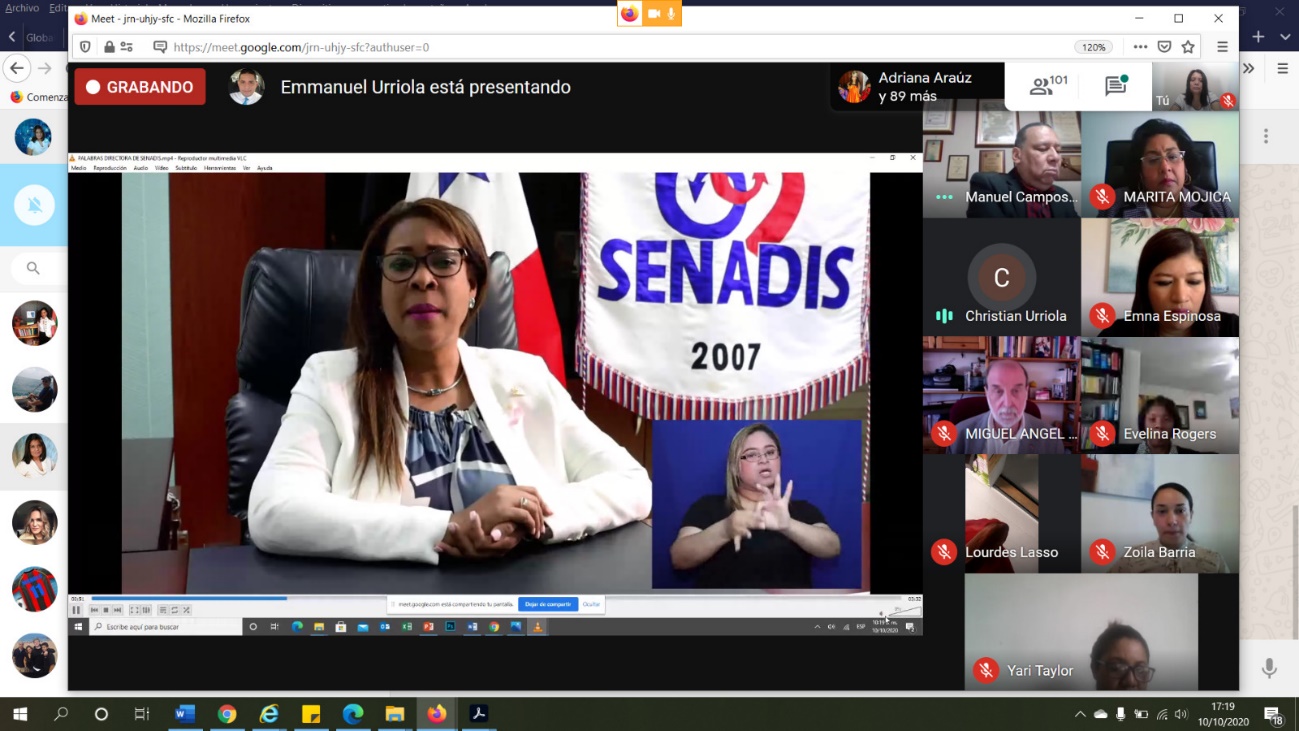This screenshot has height=731, width=1299.
Task: Open Word from the Windows taskbar
Action: click(x=185, y=714)
